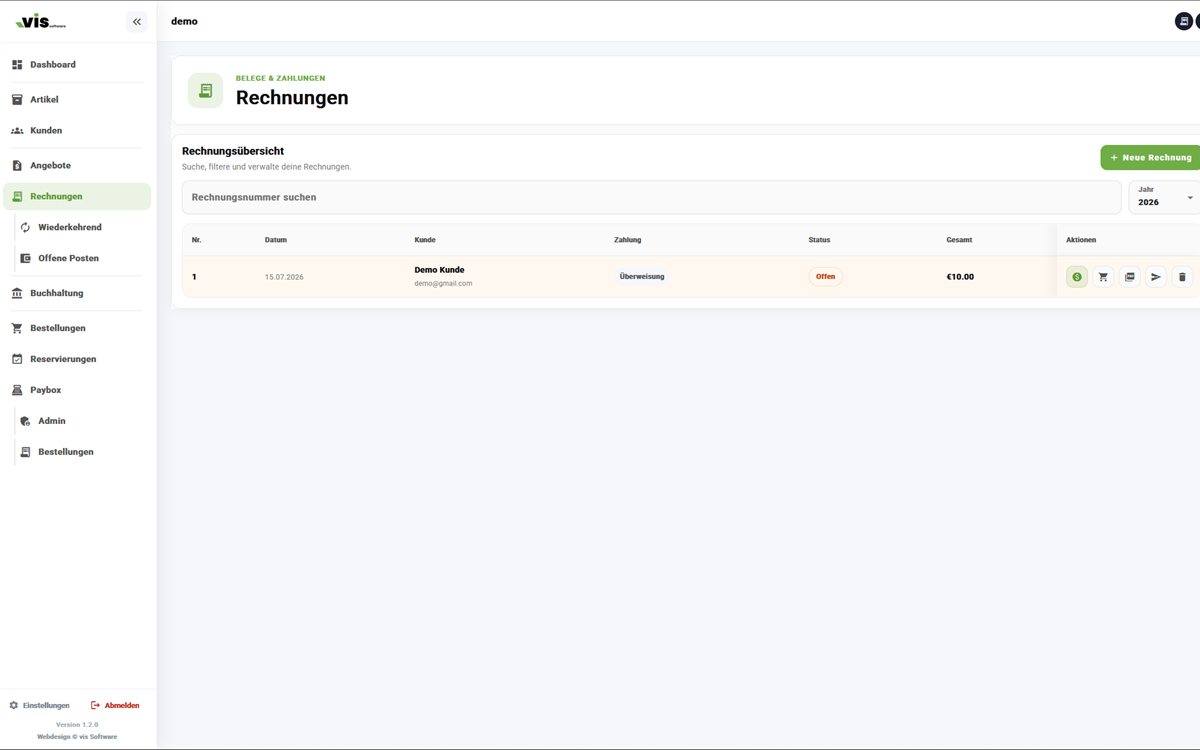Open Wiederkehrend recurring invoices
The height and width of the screenshot is (750, 1200).
point(82,228)
